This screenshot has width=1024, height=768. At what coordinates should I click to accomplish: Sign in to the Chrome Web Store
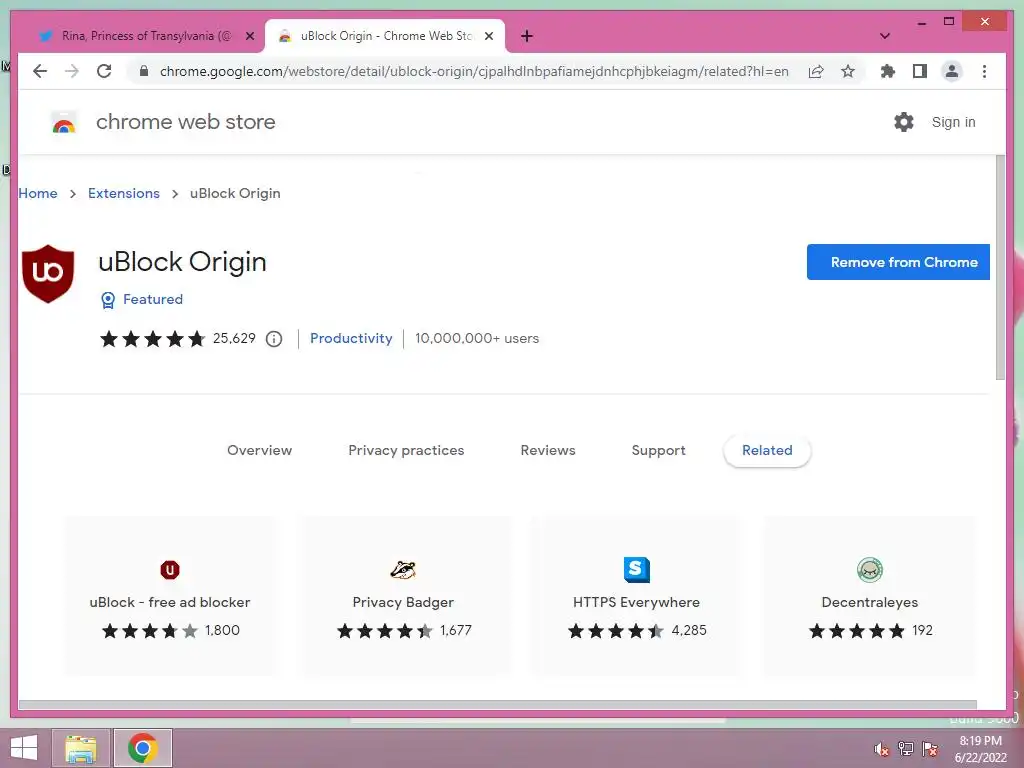[x=953, y=122]
